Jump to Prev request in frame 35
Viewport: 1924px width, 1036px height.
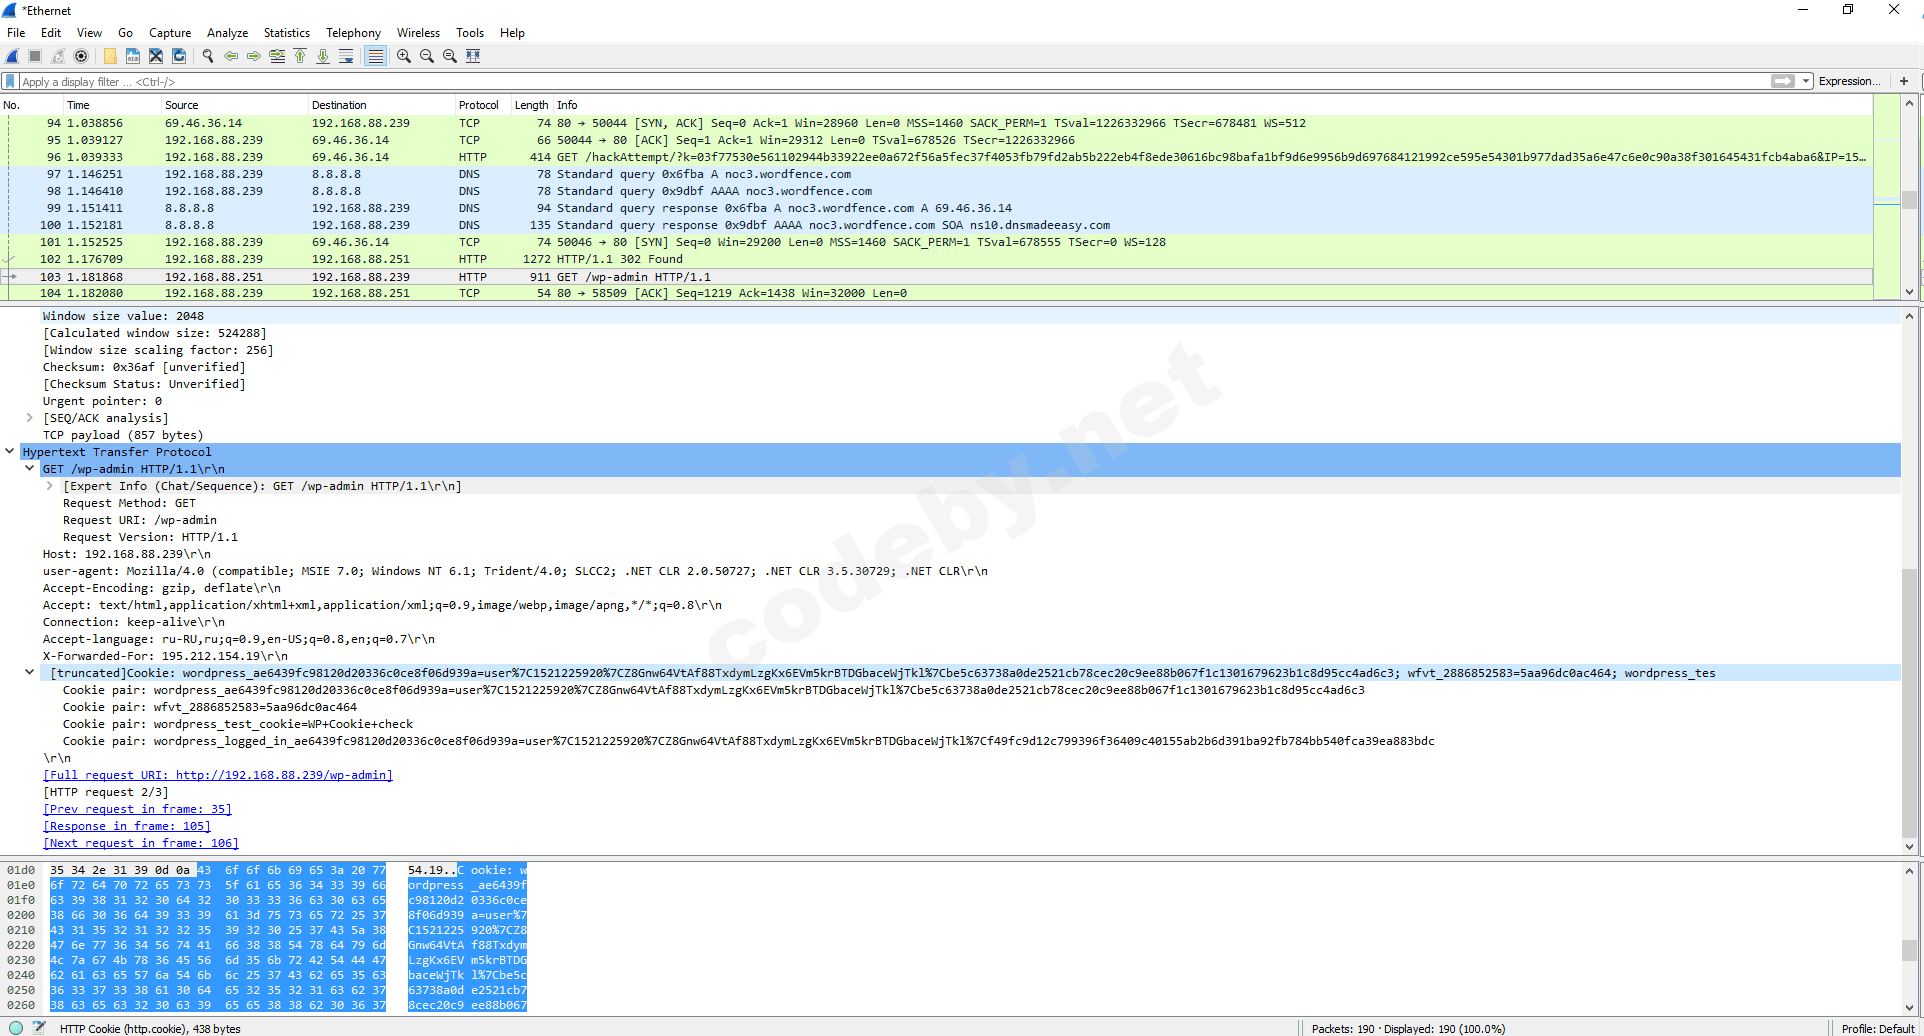pyautogui.click(x=137, y=809)
